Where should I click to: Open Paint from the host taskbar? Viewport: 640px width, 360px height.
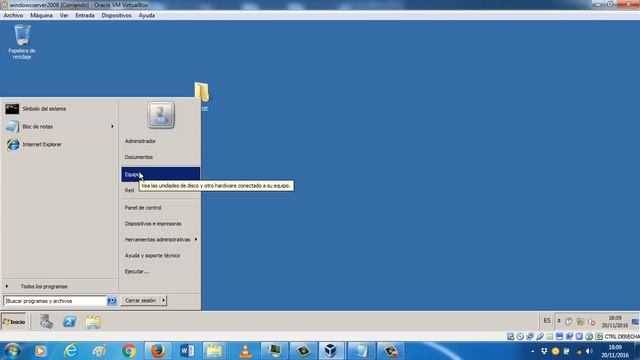(100, 351)
